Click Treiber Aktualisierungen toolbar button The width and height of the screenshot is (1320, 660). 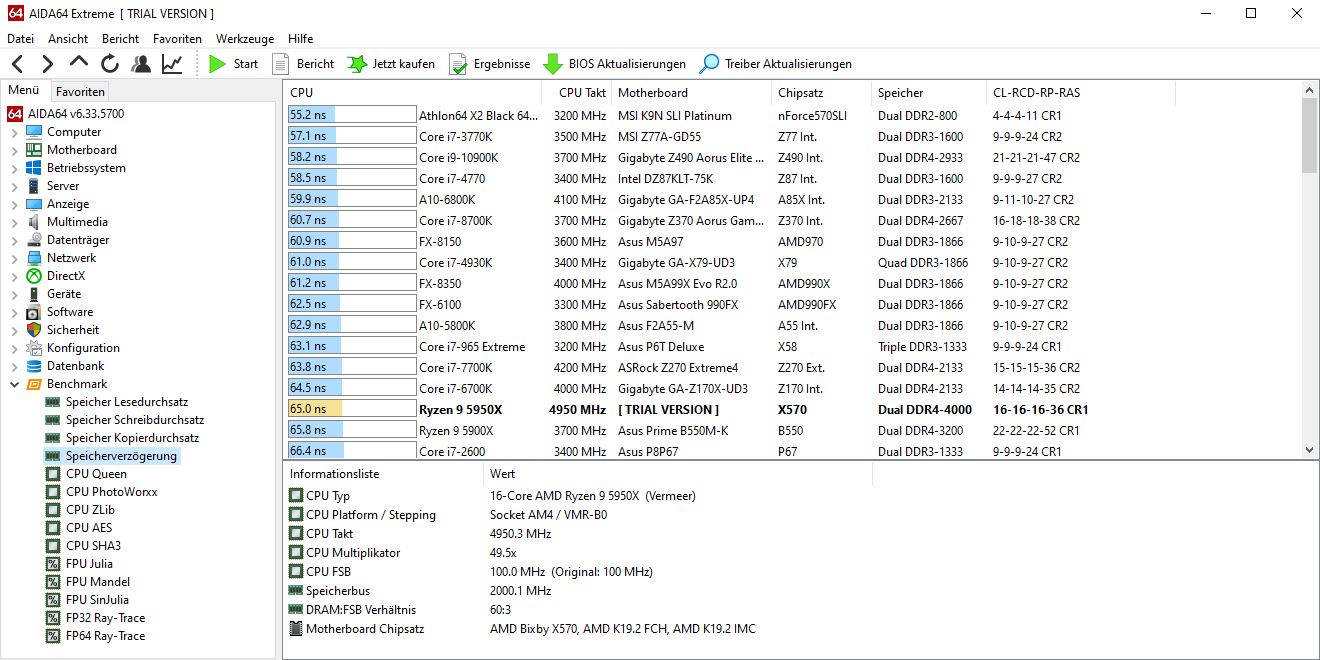[x=776, y=64]
